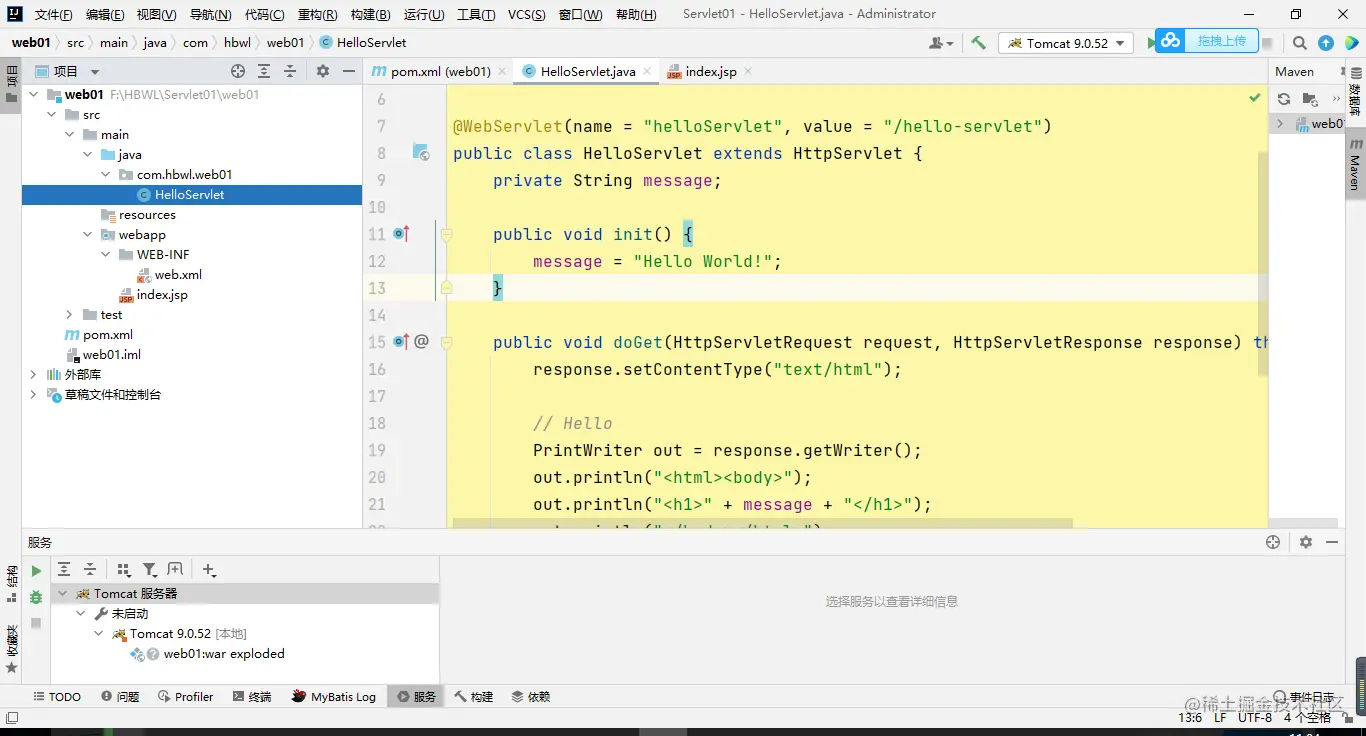Open services in new tab icon
1366x736 pixels.
point(176,569)
